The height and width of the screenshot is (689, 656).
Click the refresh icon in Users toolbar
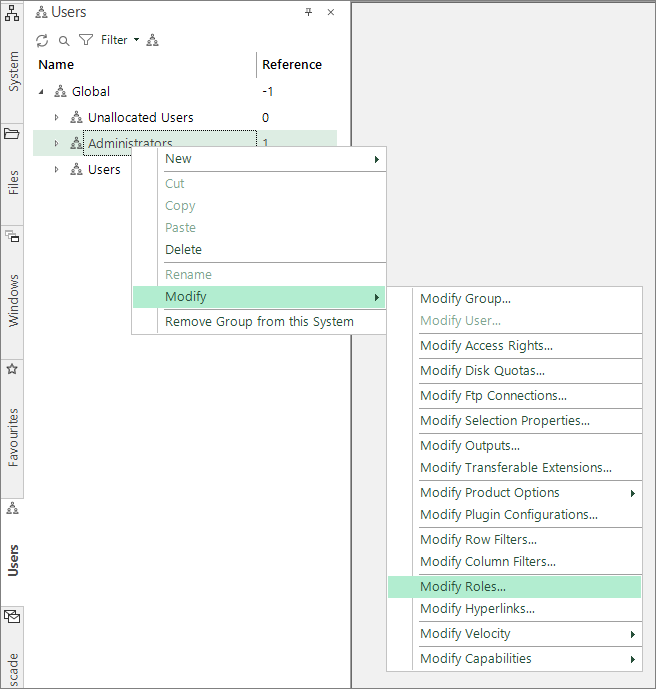(x=42, y=40)
